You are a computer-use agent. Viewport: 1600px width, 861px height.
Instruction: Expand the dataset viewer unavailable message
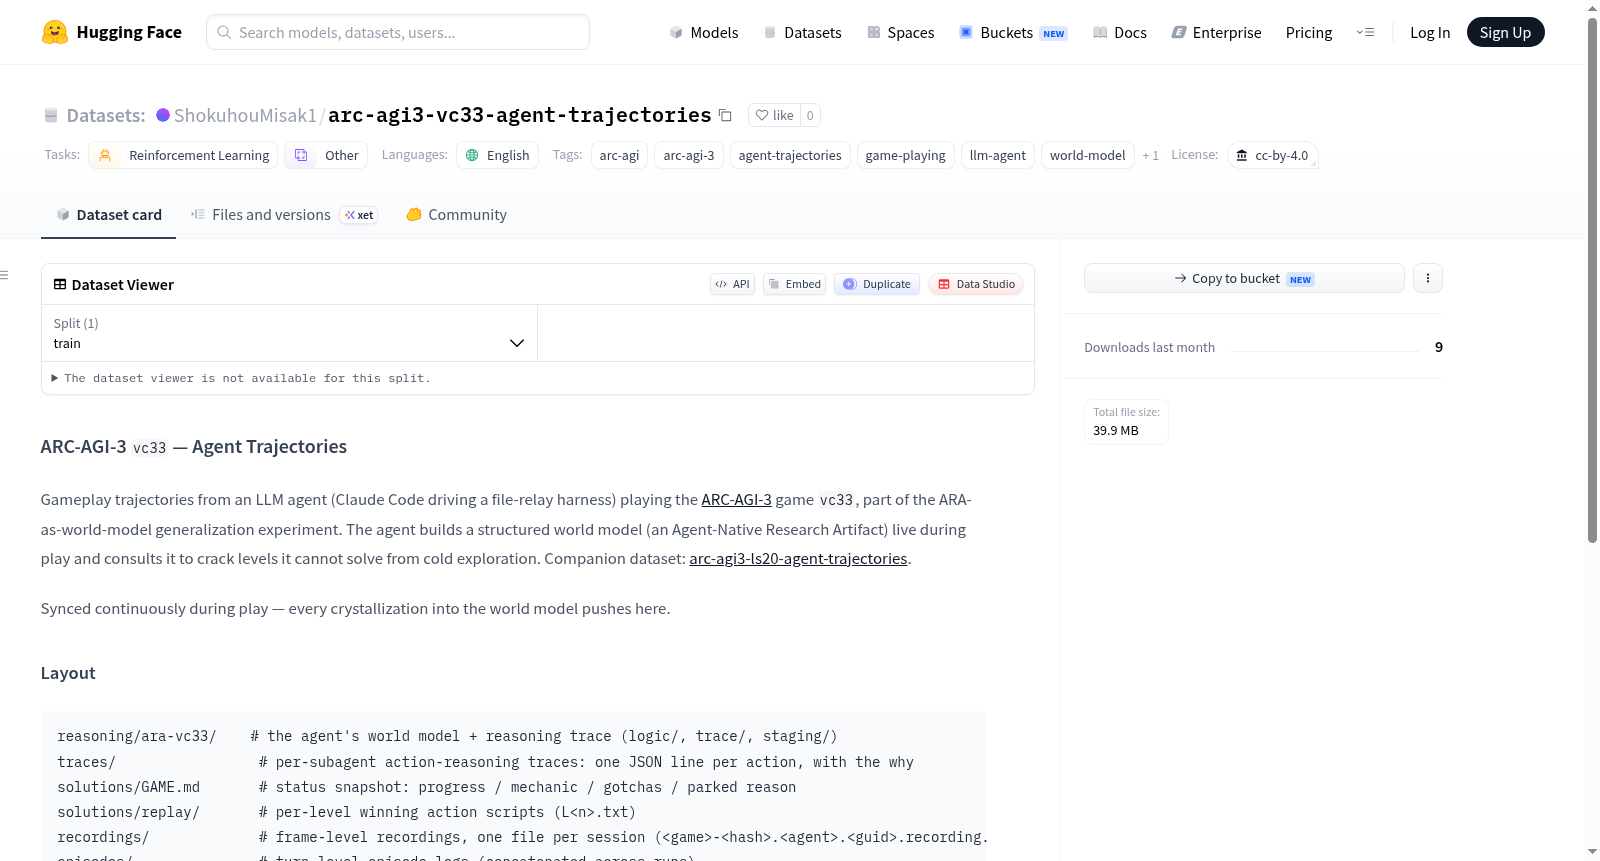(241, 378)
